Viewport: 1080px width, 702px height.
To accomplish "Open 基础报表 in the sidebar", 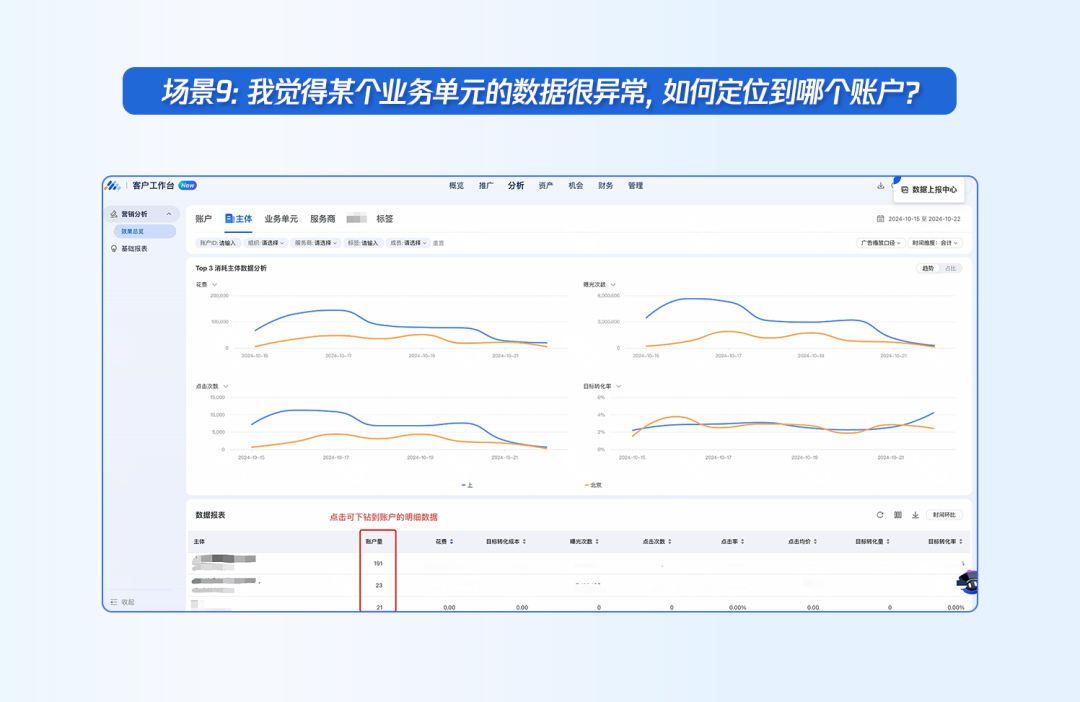I will pos(134,249).
